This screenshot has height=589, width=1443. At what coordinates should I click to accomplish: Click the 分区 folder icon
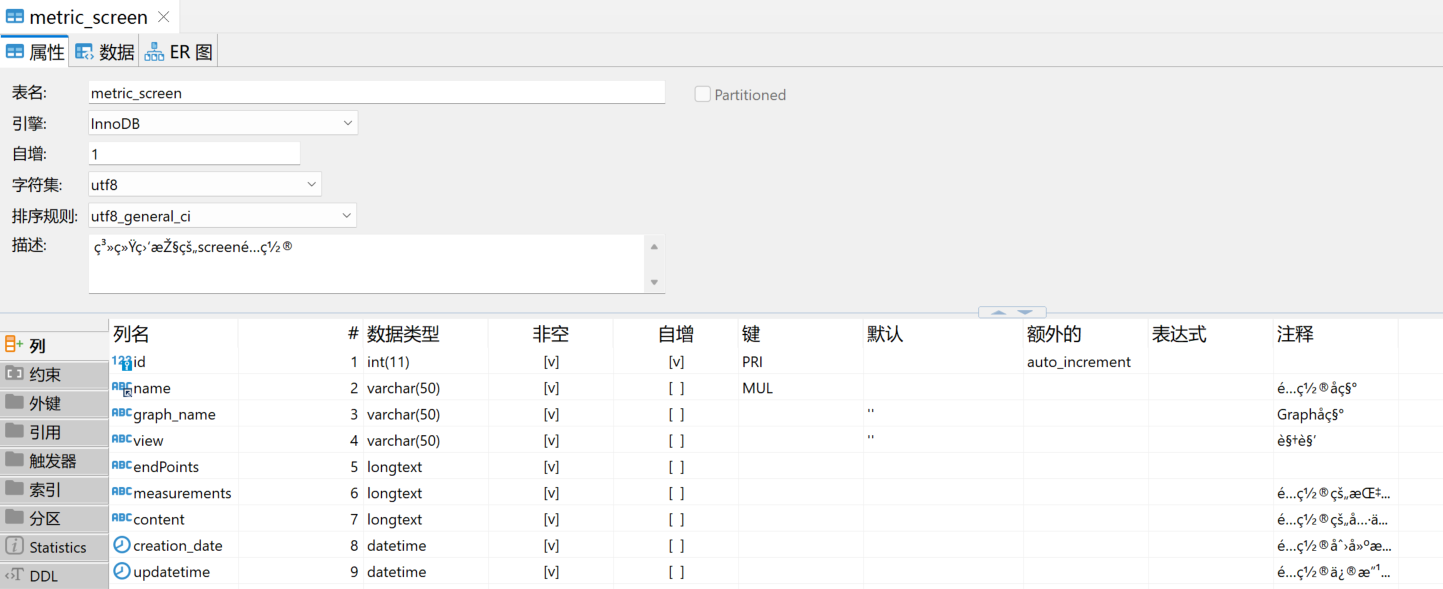[x=14, y=517]
